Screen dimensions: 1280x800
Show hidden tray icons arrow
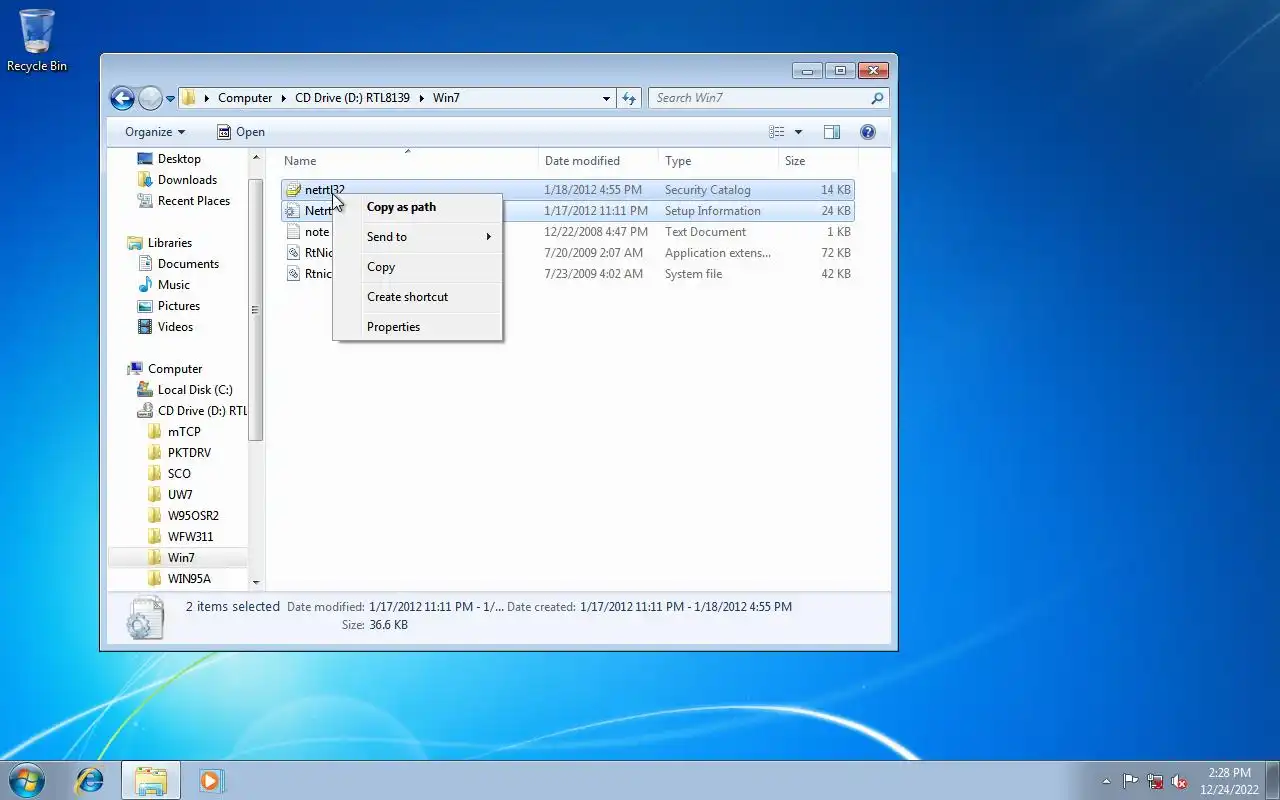click(x=1106, y=781)
